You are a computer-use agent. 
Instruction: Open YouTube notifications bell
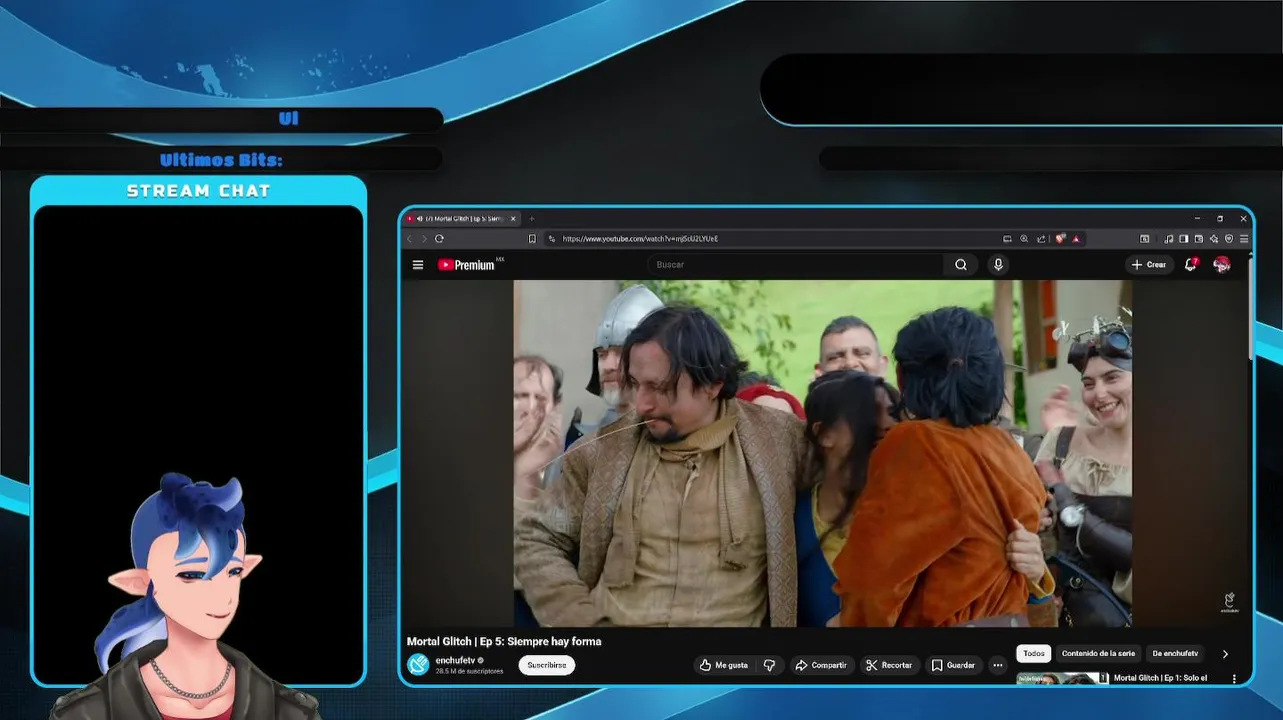click(x=1190, y=265)
